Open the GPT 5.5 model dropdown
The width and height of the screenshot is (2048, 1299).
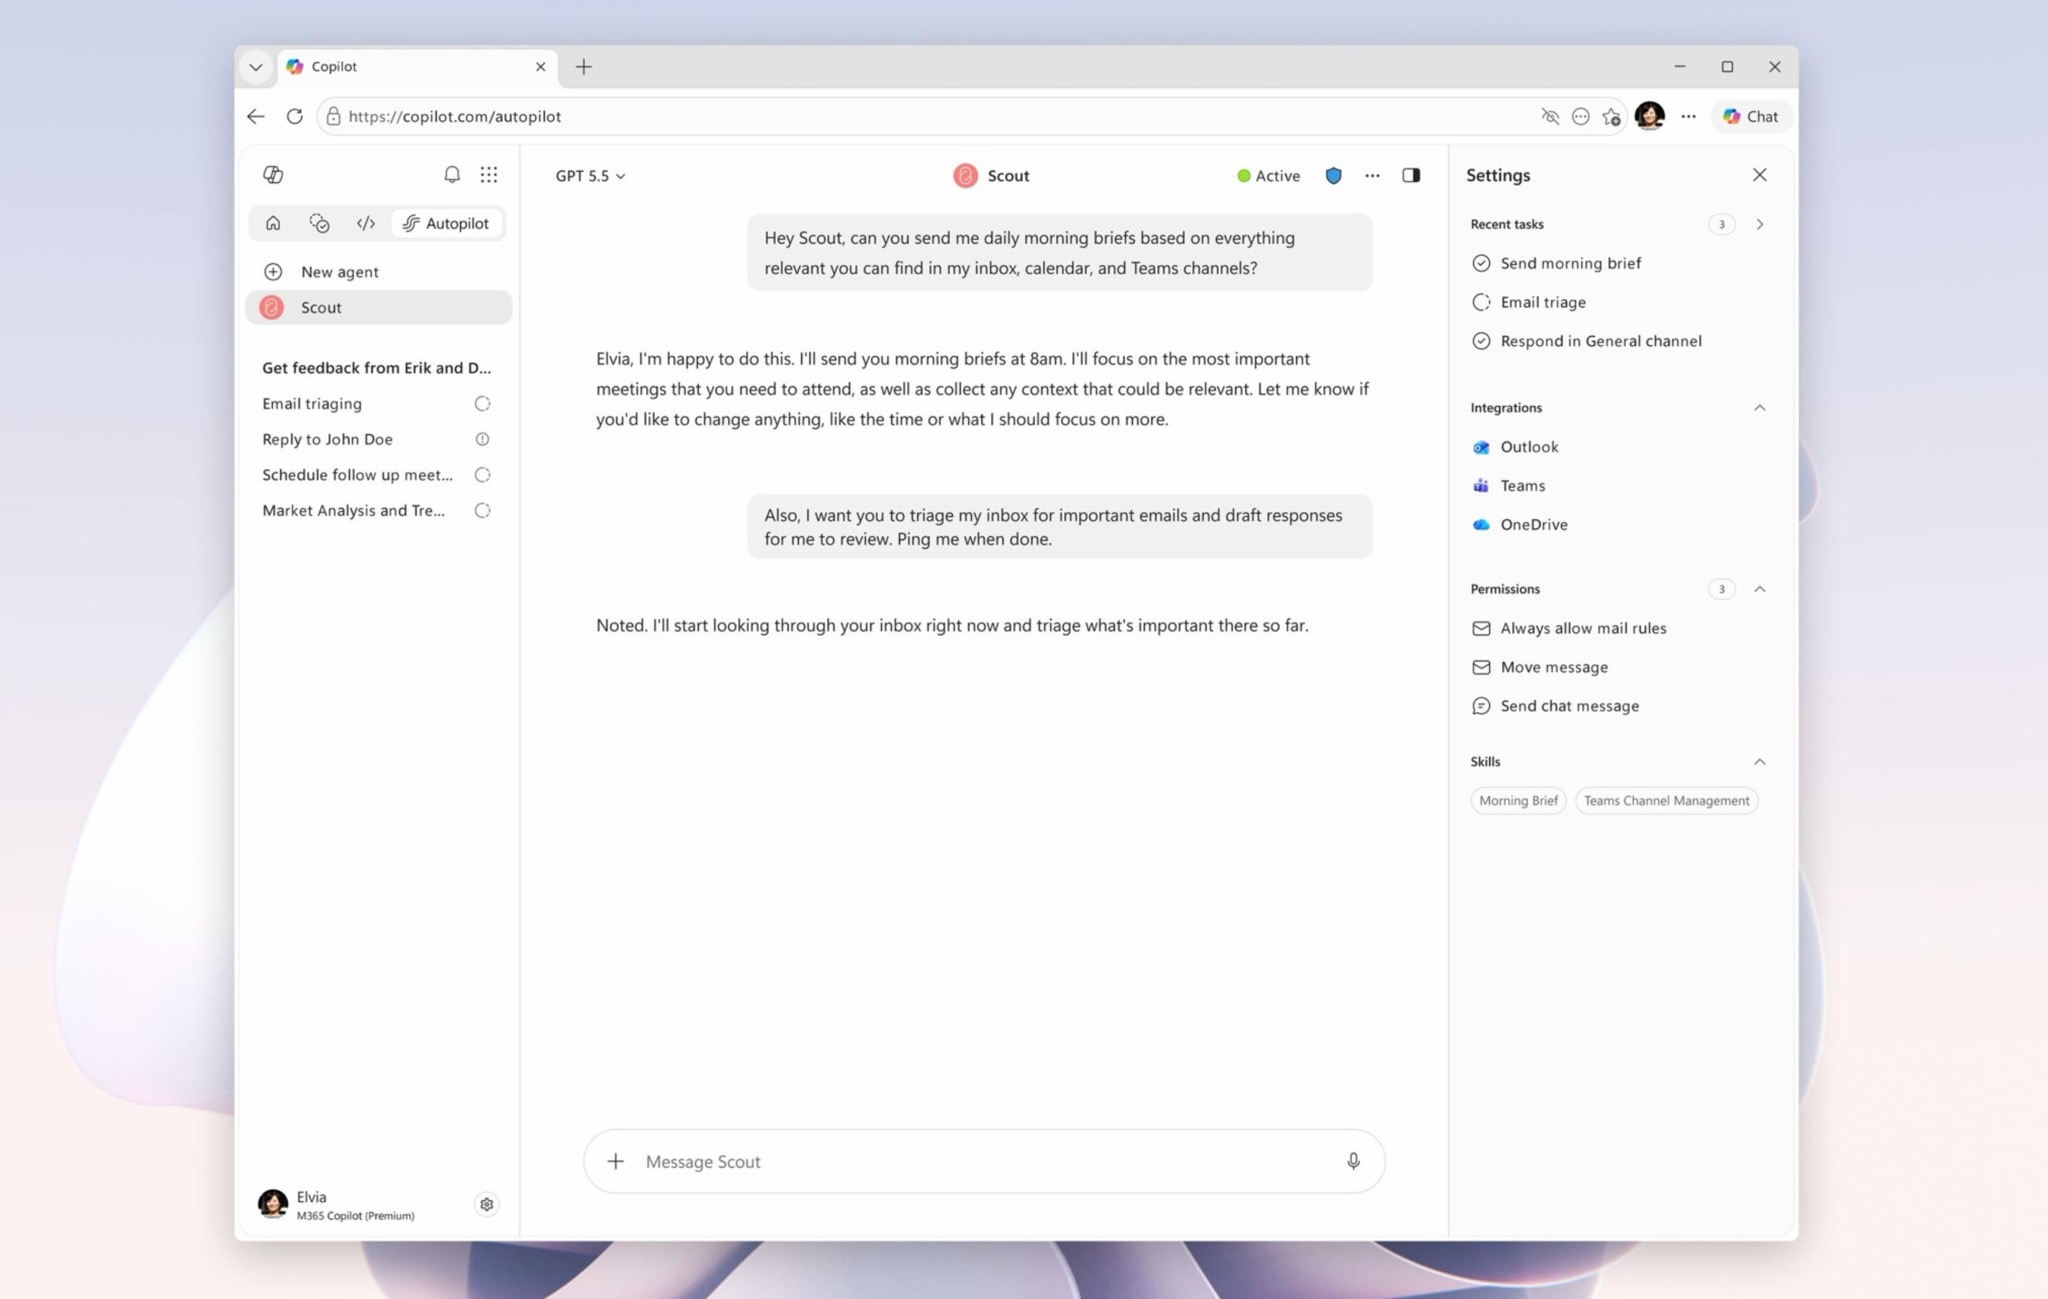pyautogui.click(x=590, y=176)
